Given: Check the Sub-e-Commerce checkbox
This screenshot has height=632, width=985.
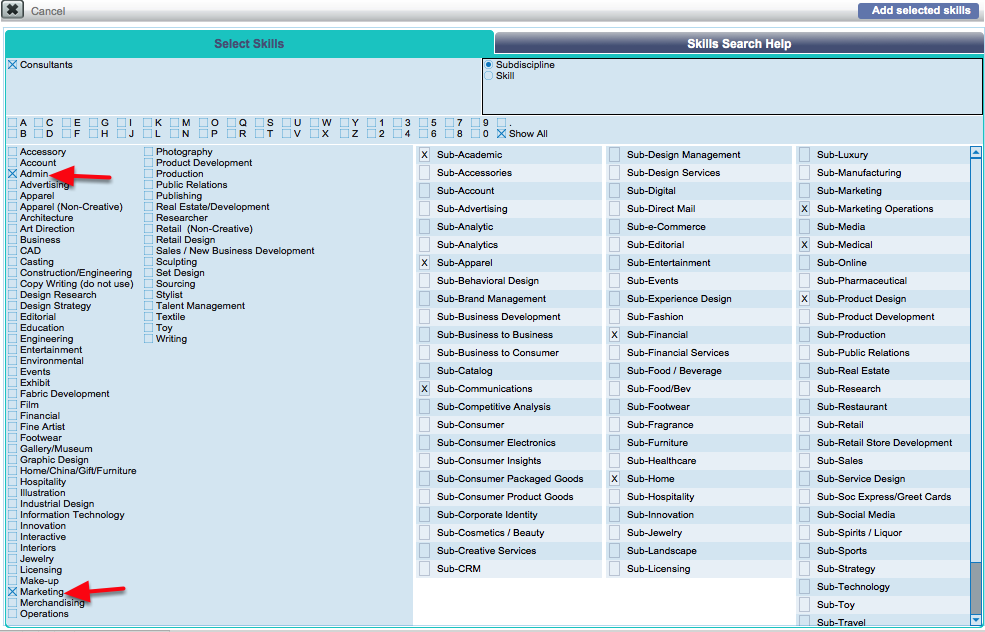Looking at the screenshot, I should (614, 227).
